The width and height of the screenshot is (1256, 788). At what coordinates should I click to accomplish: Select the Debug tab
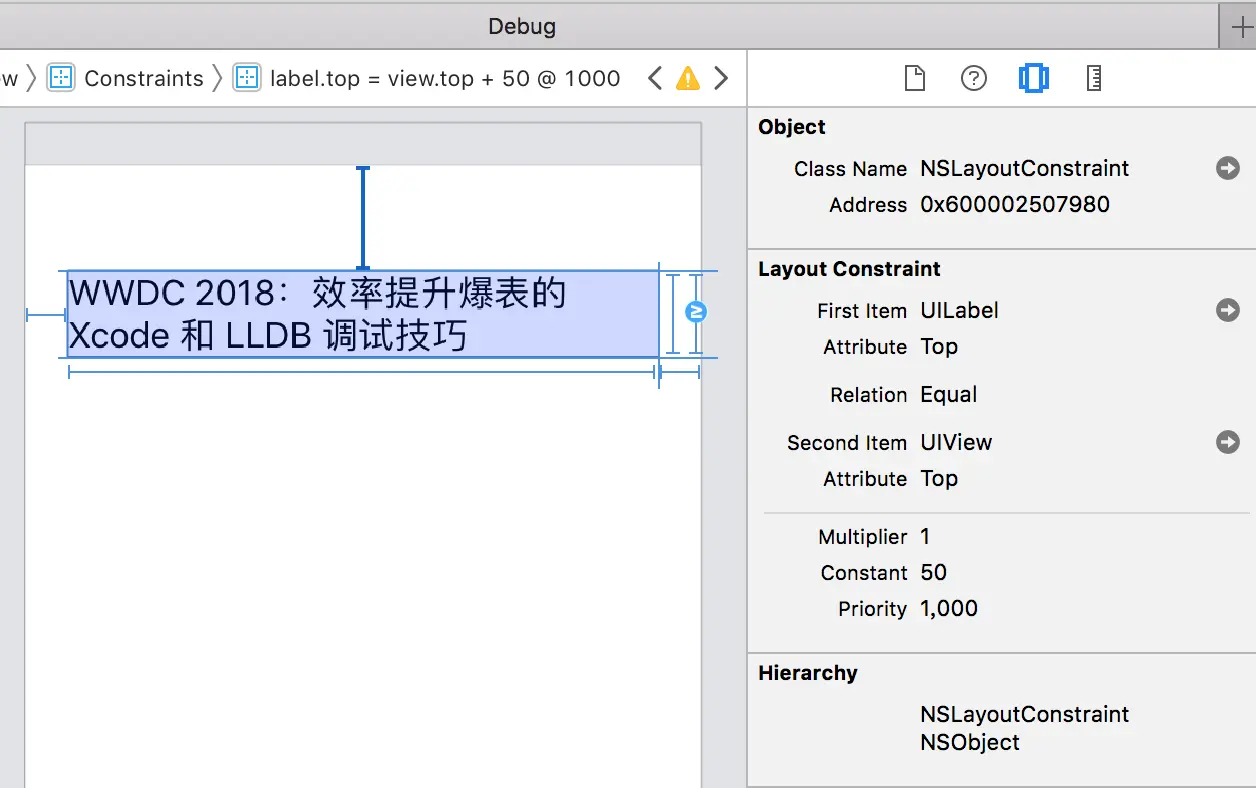pyautogui.click(x=522, y=26)
